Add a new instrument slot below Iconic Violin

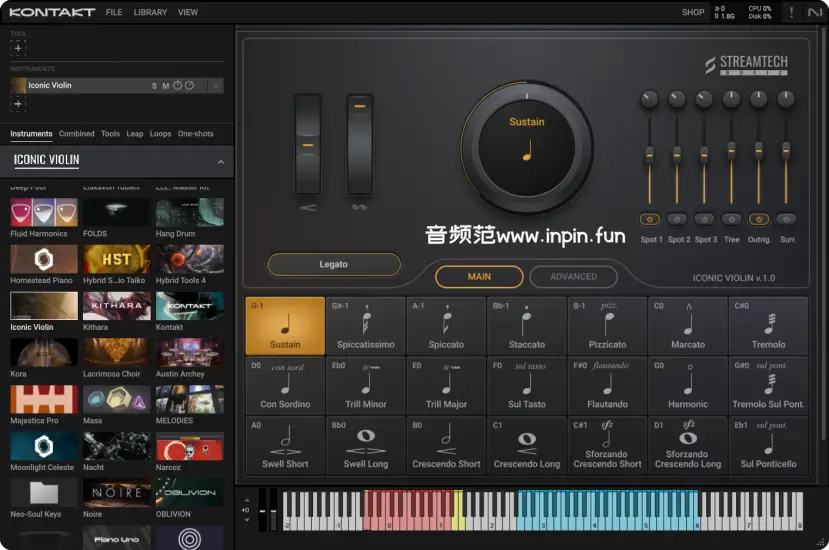[18, 104]
